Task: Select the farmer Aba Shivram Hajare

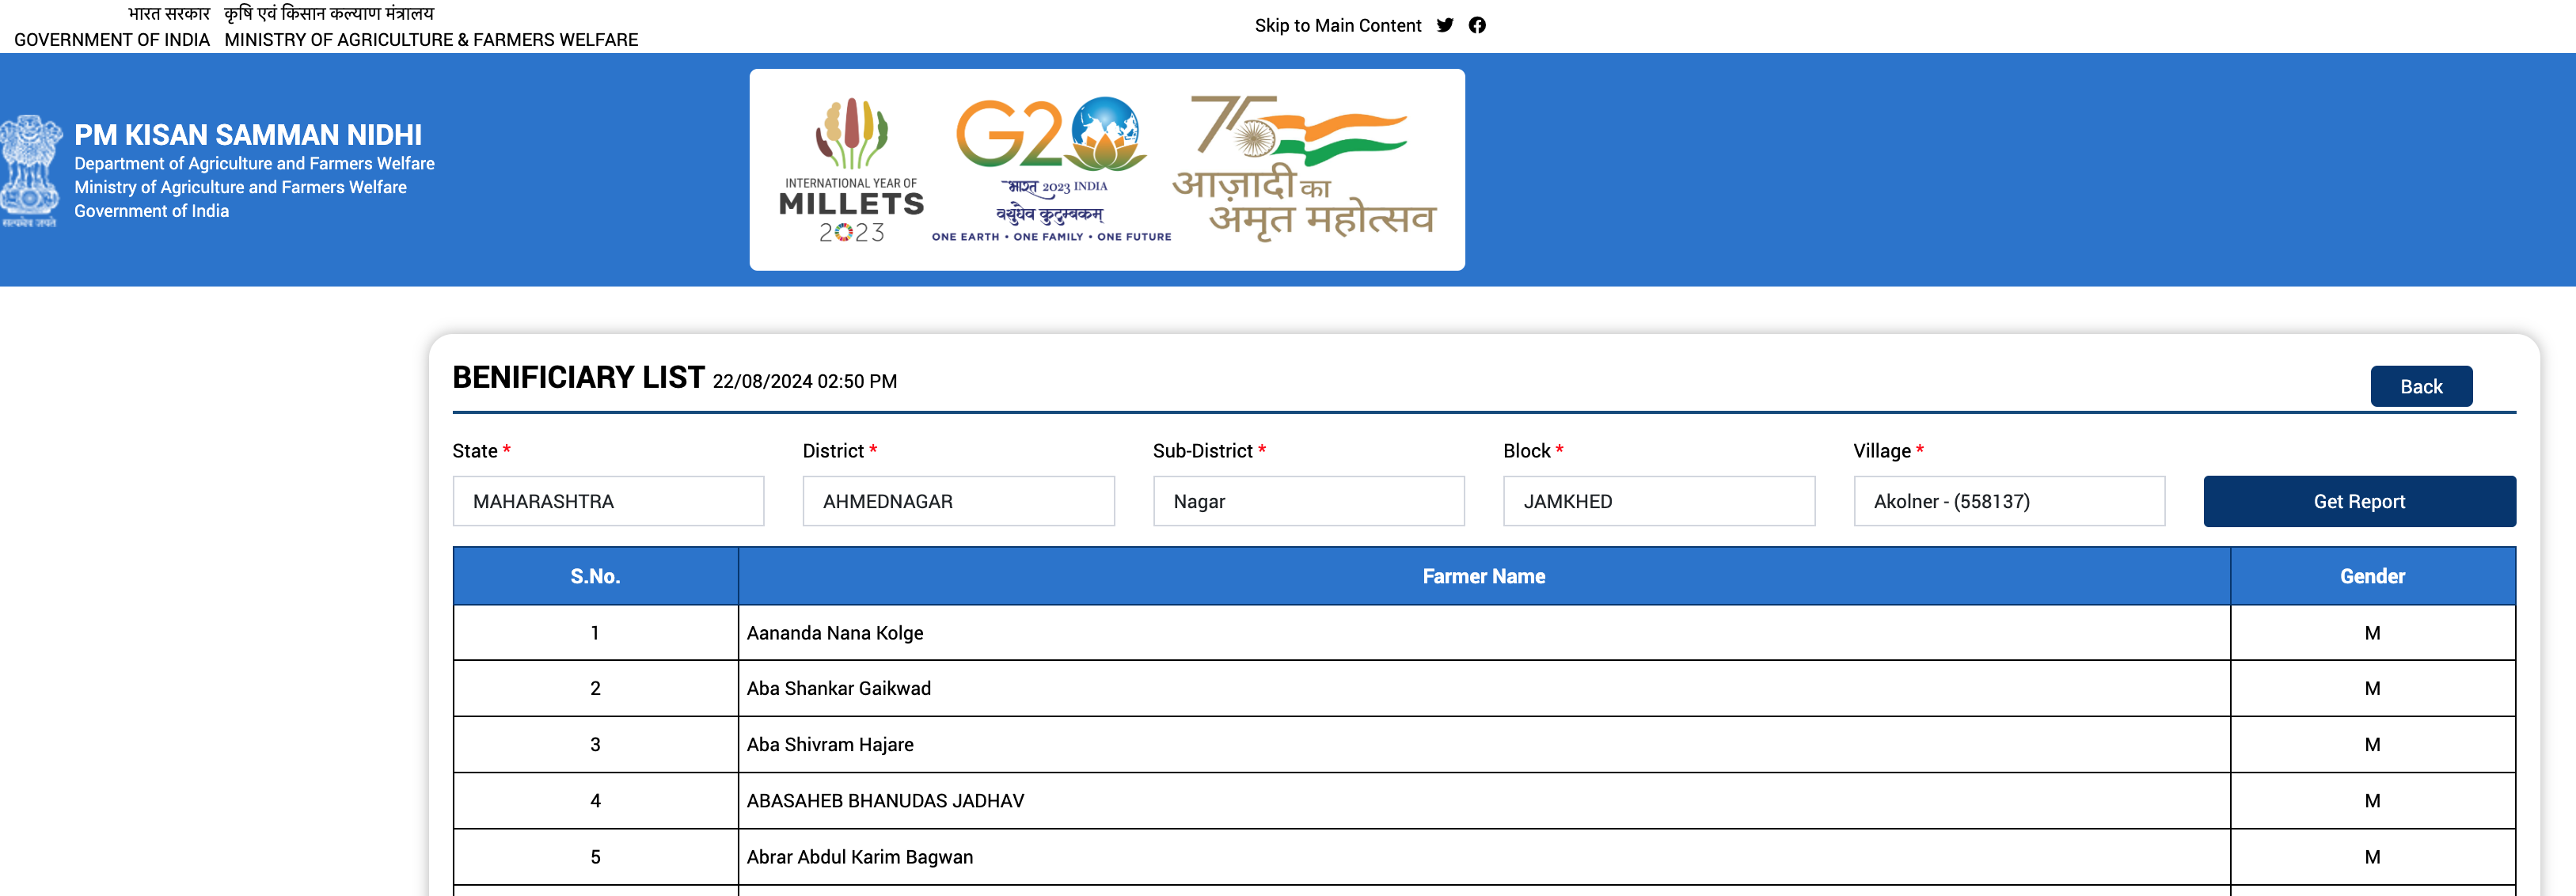Action: tap(830, 744)
